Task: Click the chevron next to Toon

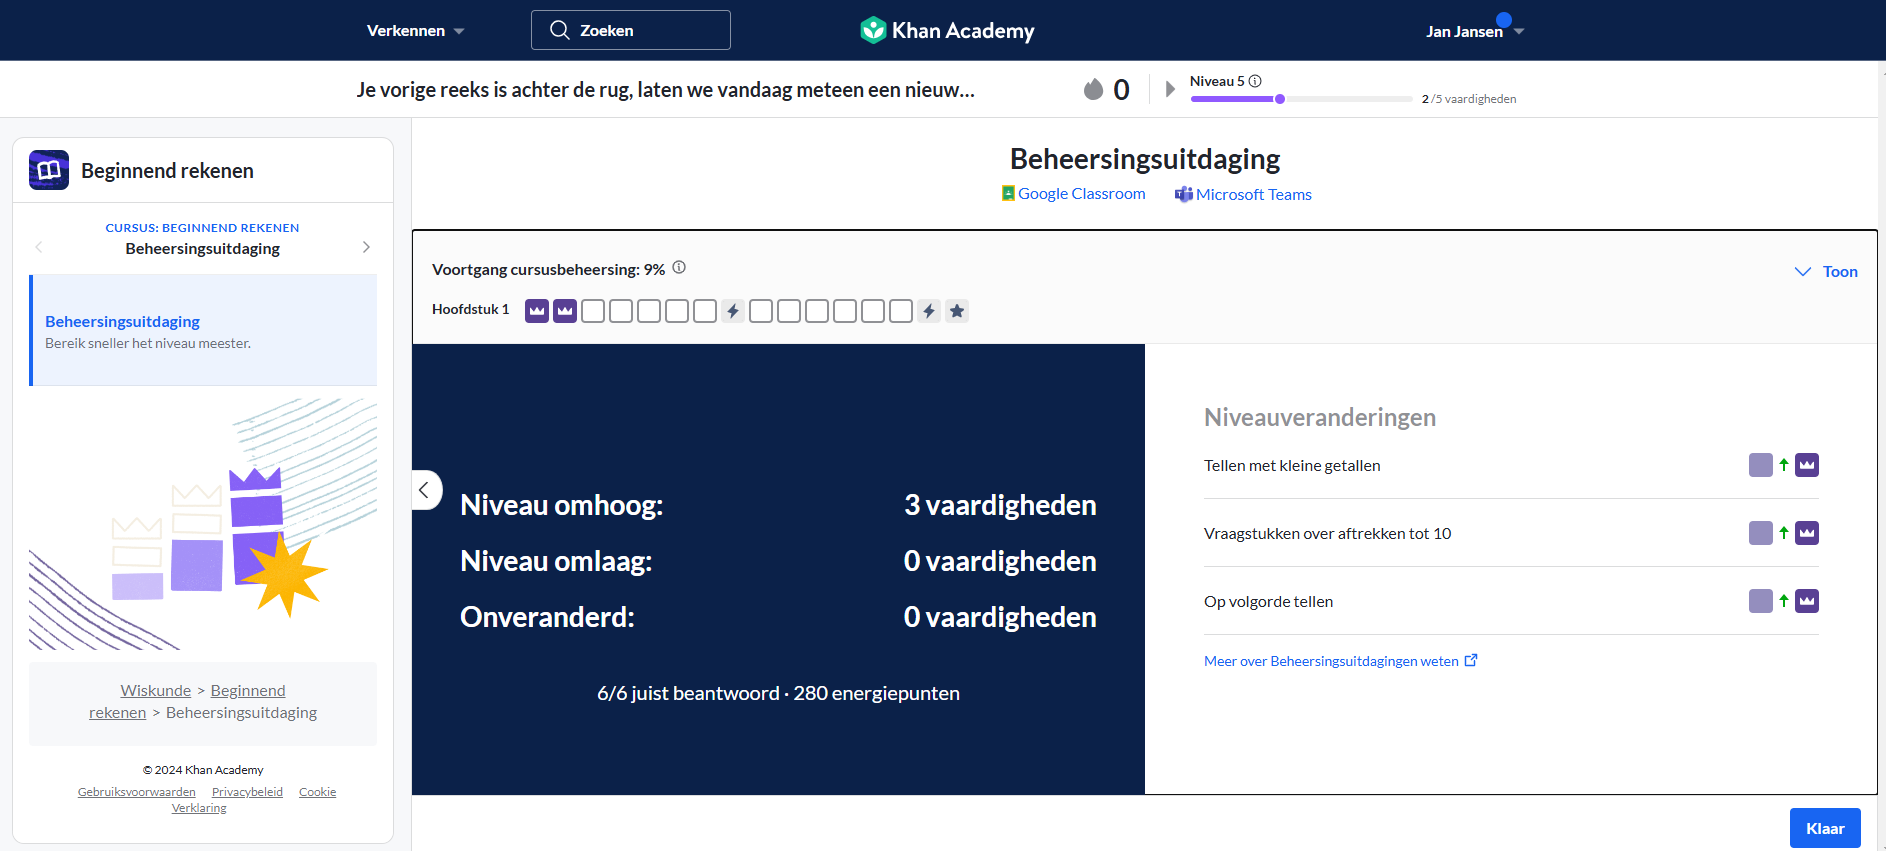Action: [1803, 272]
